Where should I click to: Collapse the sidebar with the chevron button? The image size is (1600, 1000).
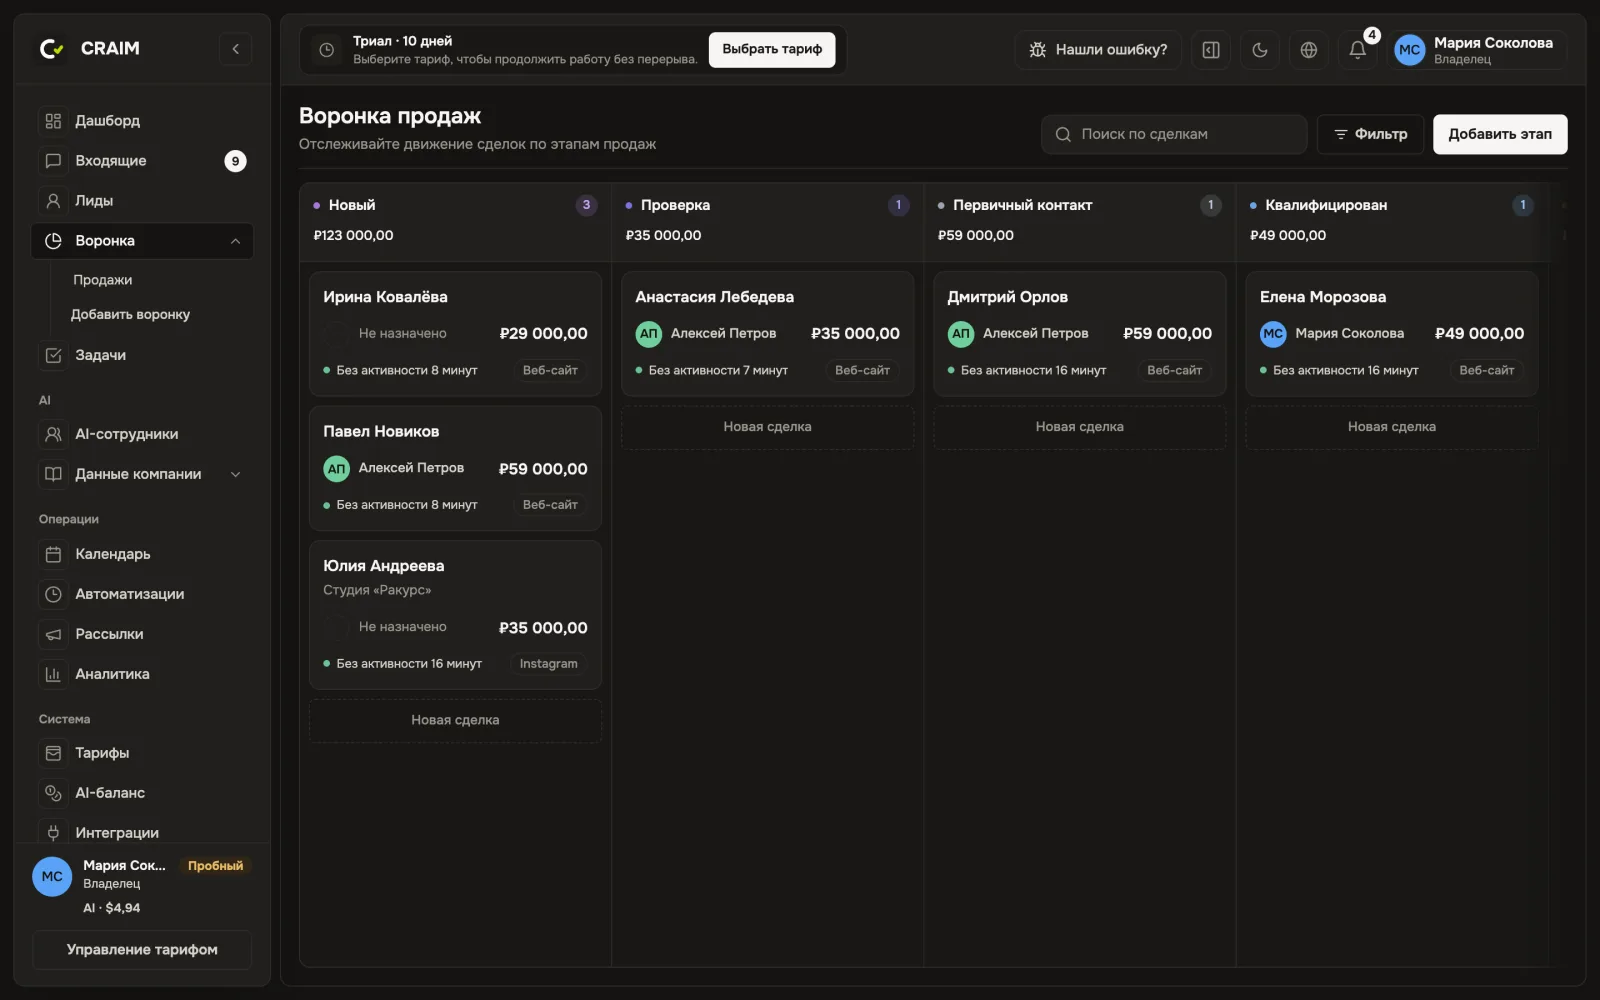[235, 48]
